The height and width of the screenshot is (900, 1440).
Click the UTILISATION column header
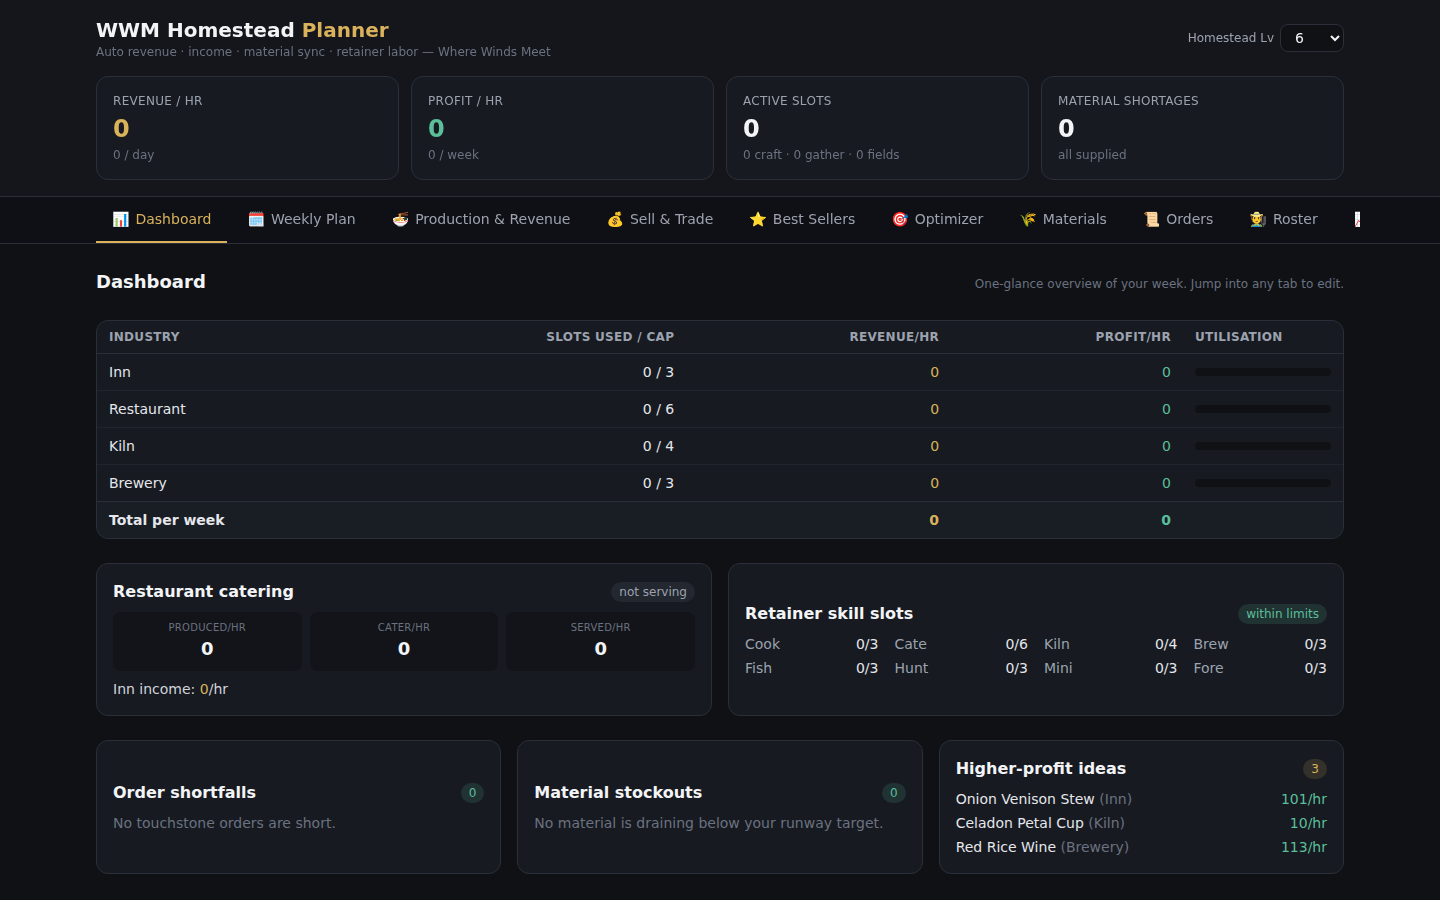[x=1238, y=337]
